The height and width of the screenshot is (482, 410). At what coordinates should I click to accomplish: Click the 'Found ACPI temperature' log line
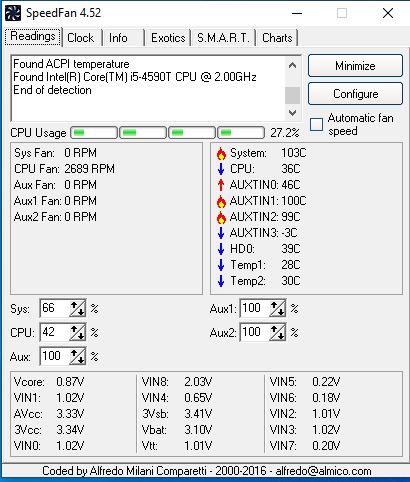(71, 64)
